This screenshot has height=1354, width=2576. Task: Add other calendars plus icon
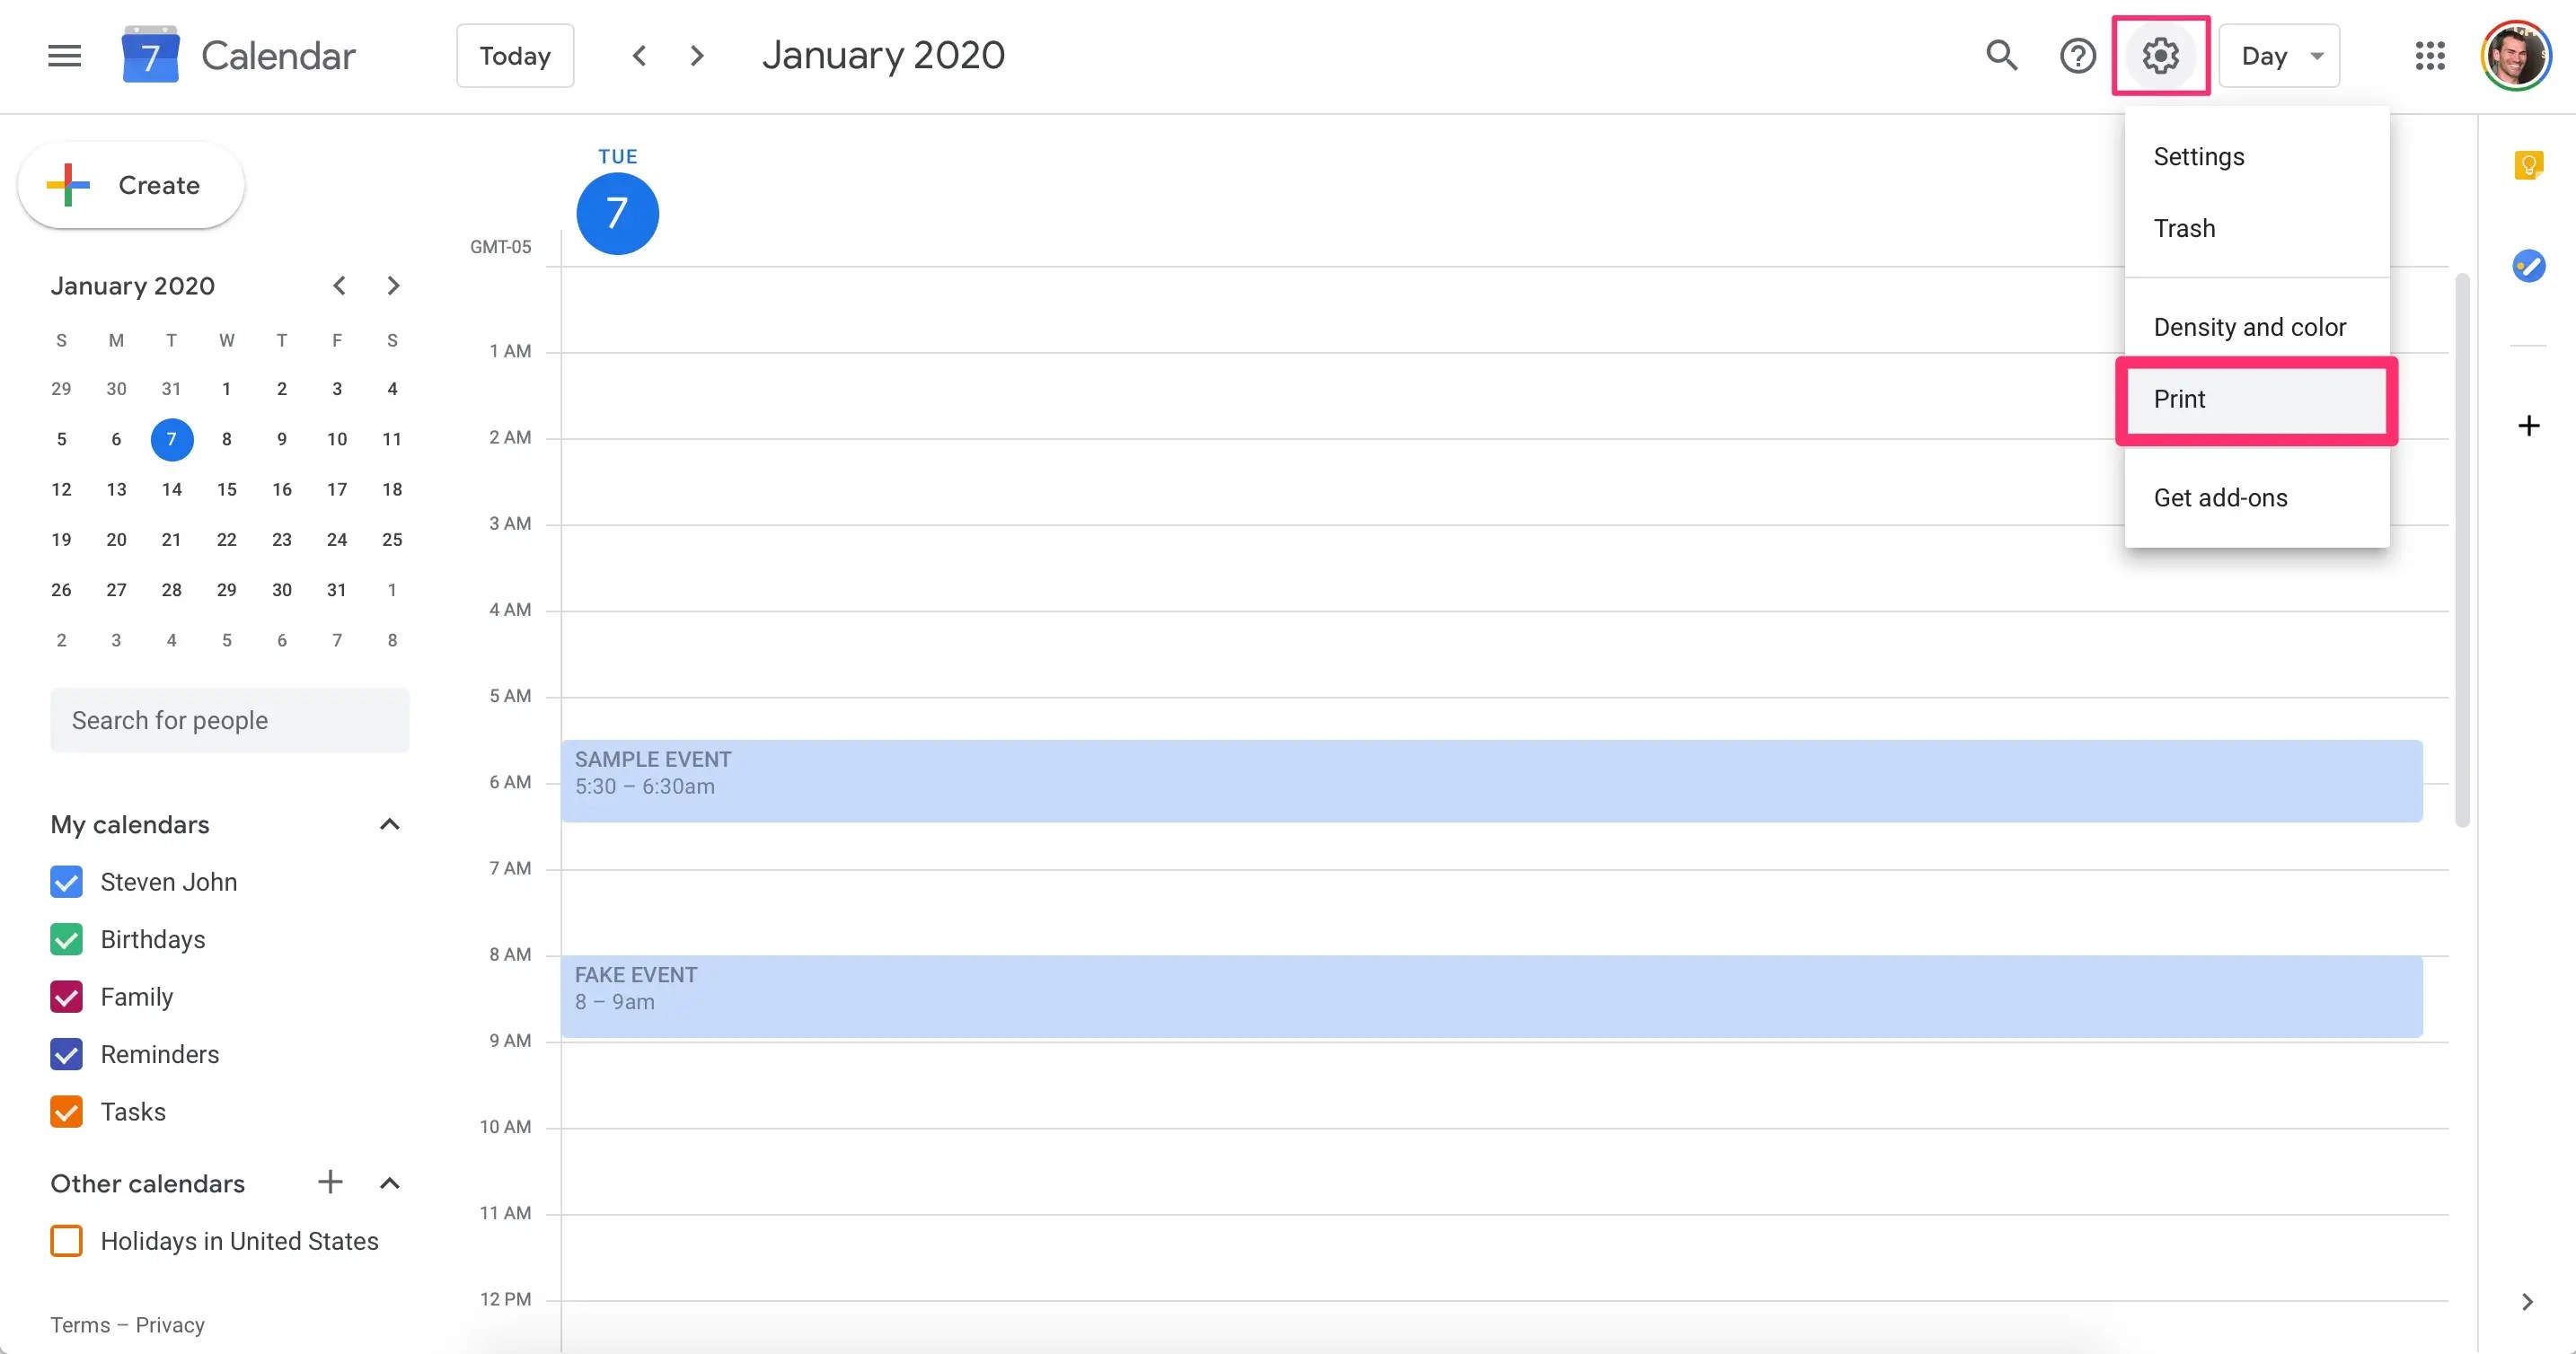click(x=330, y=1182)
